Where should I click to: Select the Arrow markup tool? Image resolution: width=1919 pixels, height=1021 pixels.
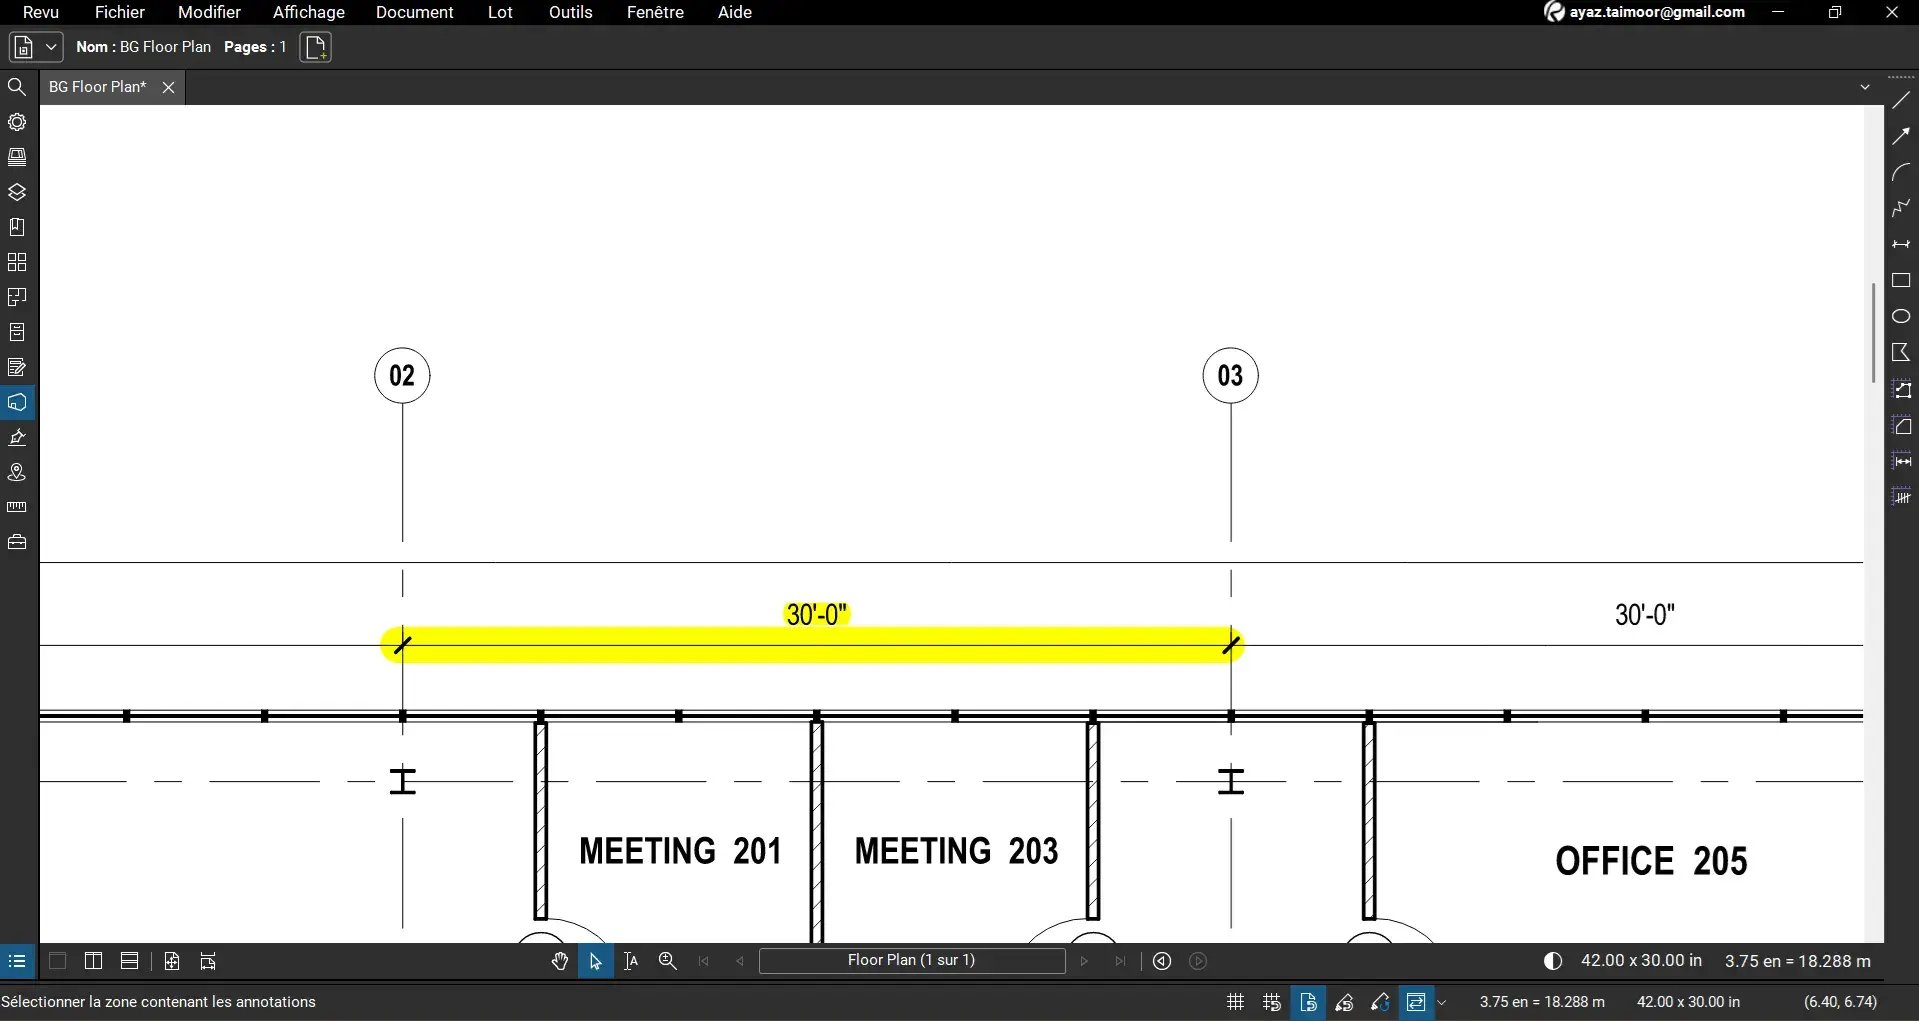coord(1901,136)
